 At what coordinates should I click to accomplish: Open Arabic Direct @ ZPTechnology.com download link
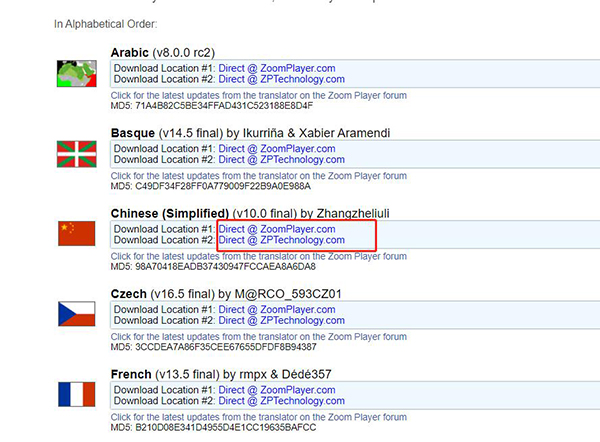[281, 79]
